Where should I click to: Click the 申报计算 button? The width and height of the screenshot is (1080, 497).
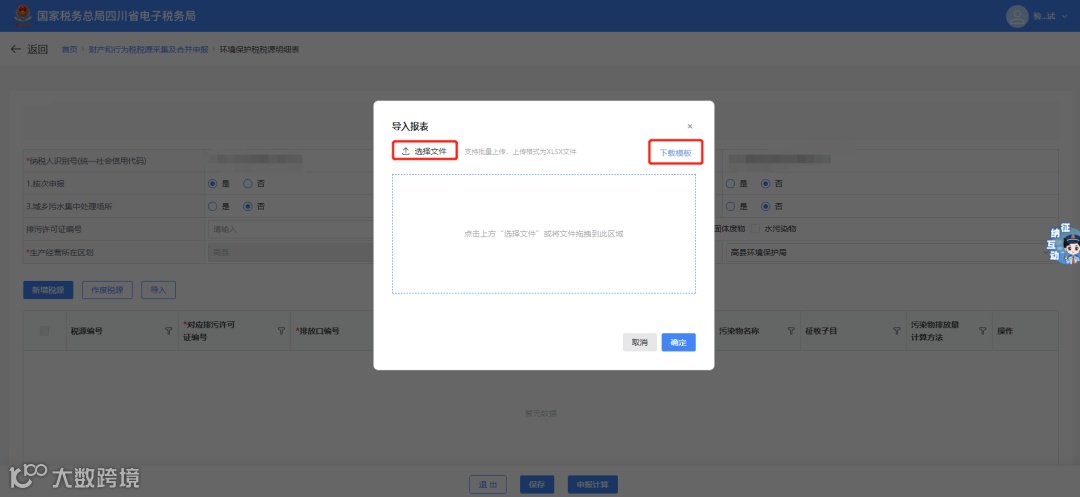point(592,485)
